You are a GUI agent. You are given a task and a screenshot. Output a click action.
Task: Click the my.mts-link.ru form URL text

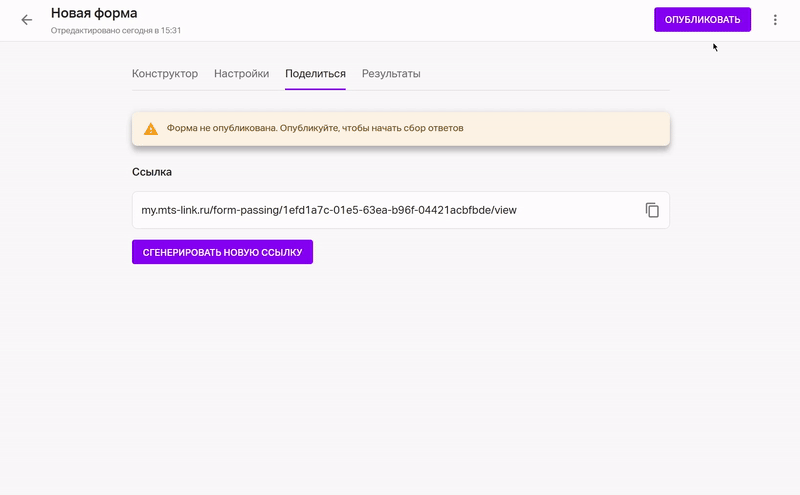point(329,210)
